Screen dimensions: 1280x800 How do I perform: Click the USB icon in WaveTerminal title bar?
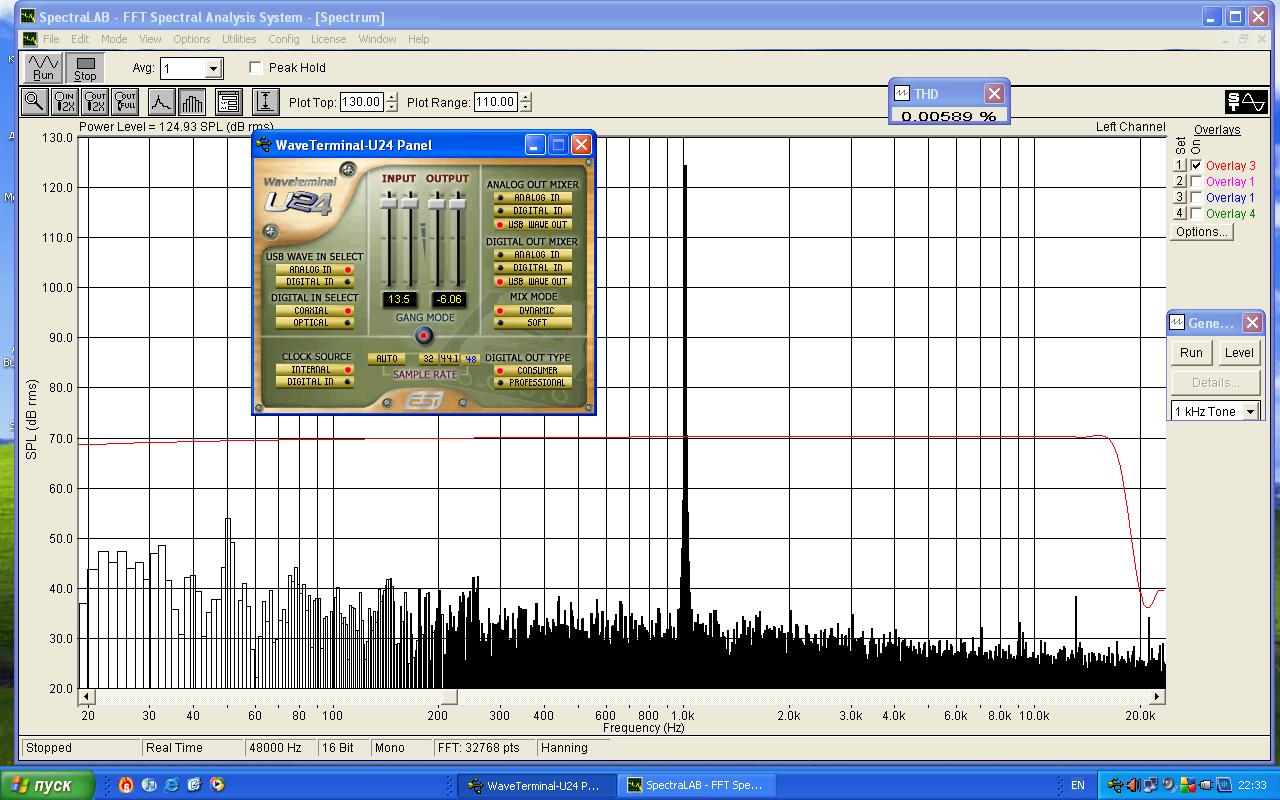click(x=264, y=145)
